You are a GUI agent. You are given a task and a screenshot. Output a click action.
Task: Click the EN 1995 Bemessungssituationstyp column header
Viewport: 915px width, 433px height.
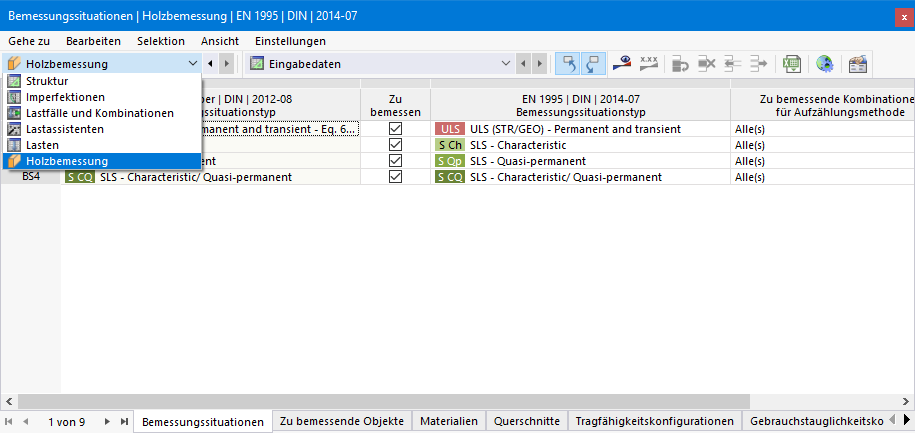tap(581, 106)
